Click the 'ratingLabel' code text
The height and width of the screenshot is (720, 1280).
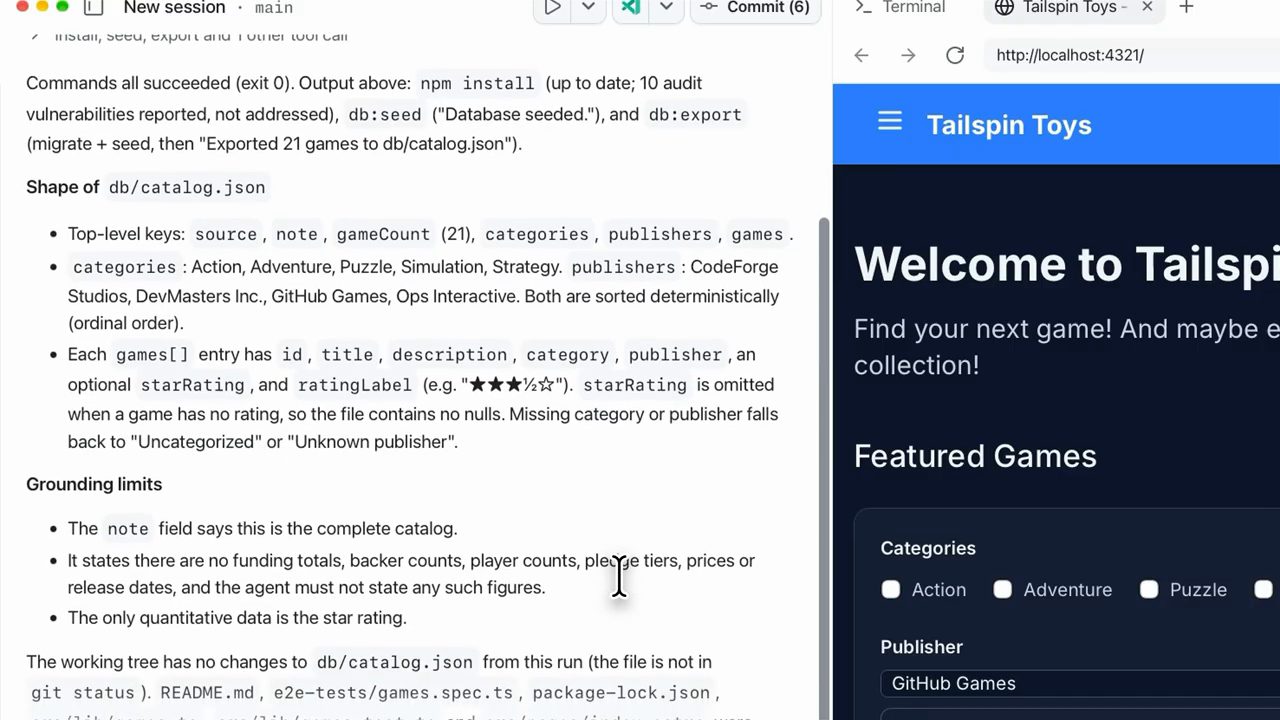point(354,385)
